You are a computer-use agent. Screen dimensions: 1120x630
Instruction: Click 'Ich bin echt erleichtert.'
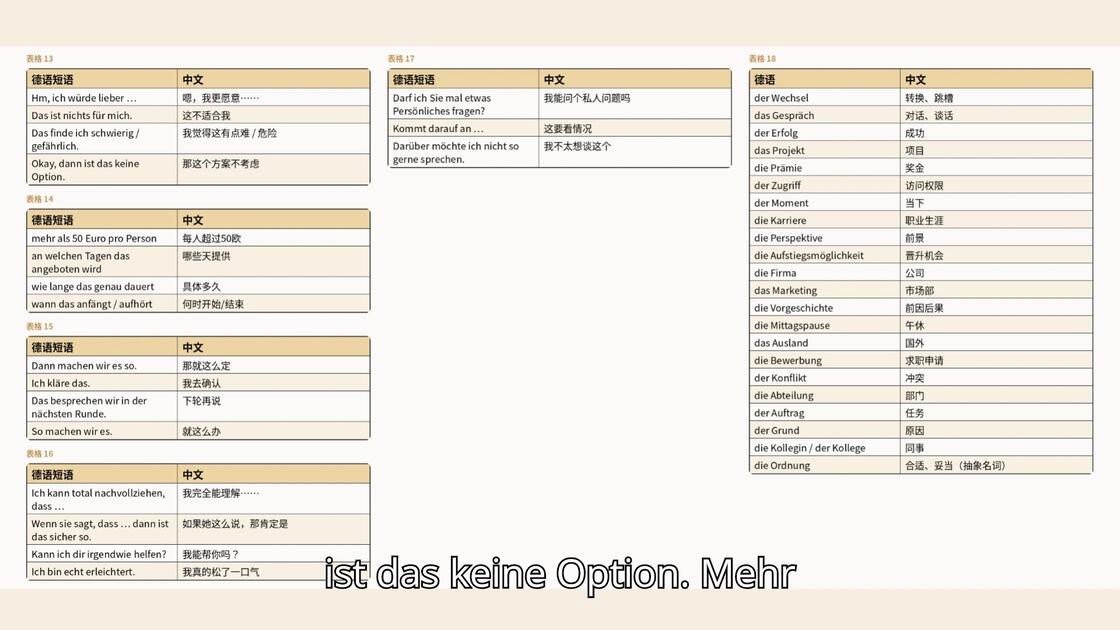tap(83, 572)
